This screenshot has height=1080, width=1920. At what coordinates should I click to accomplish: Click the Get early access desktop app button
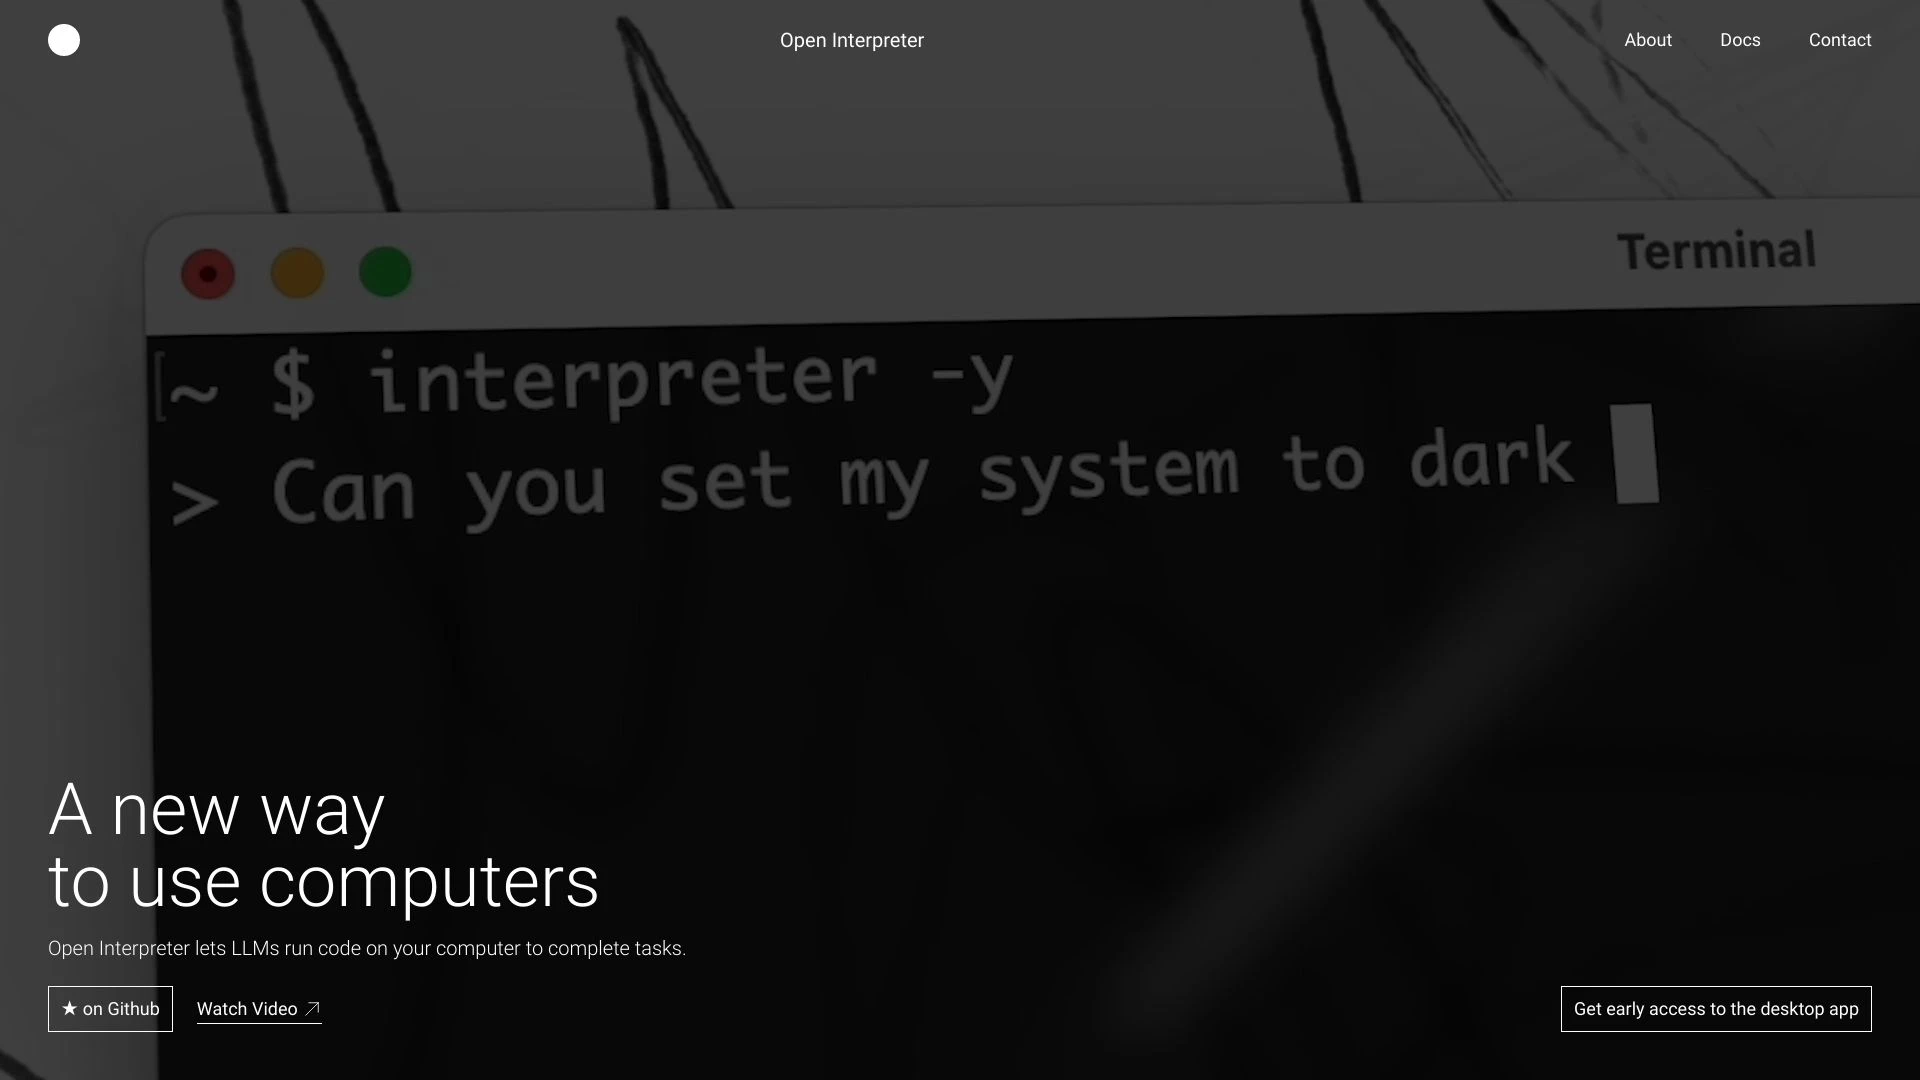point(1716,1009)
